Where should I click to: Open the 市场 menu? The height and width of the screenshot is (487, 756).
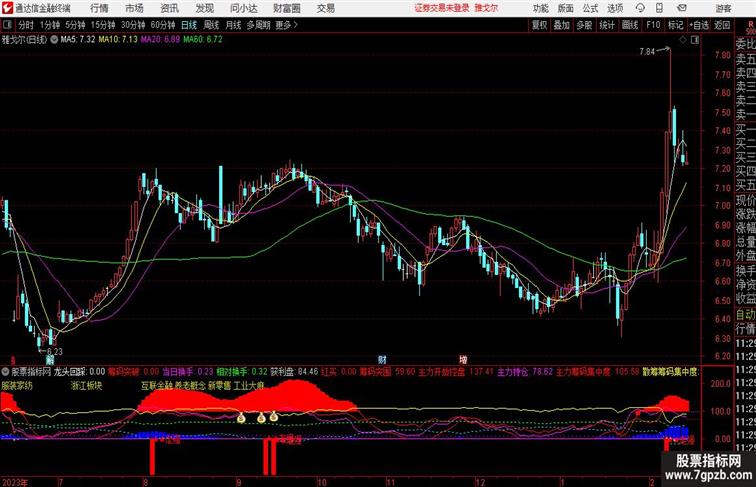135,8
